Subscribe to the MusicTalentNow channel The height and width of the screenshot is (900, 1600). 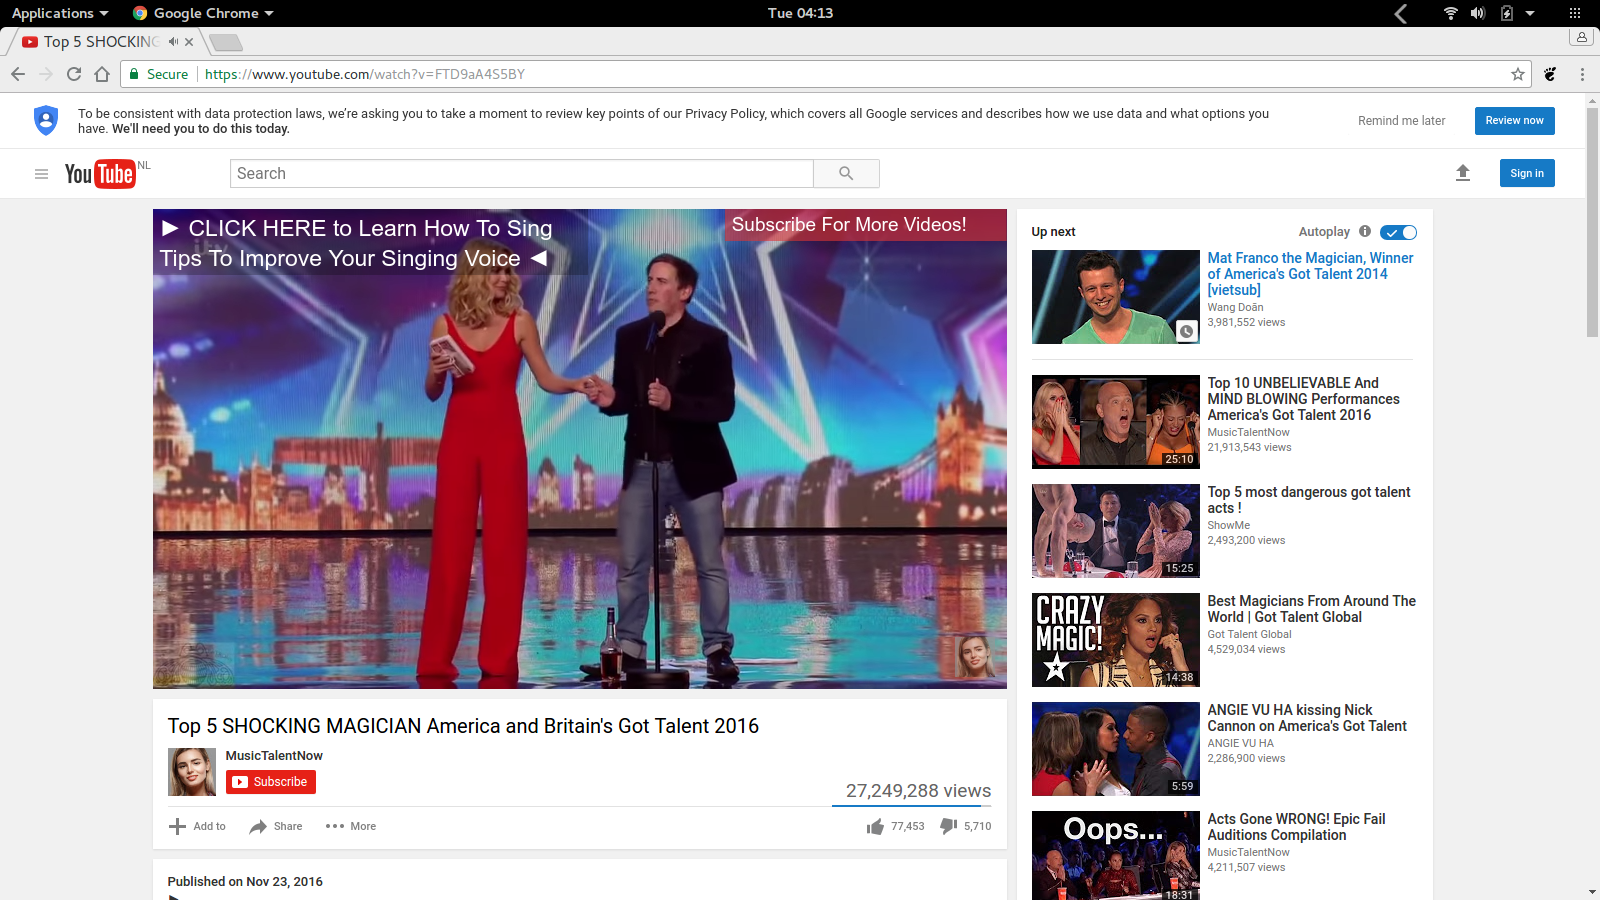pos(271,782)
